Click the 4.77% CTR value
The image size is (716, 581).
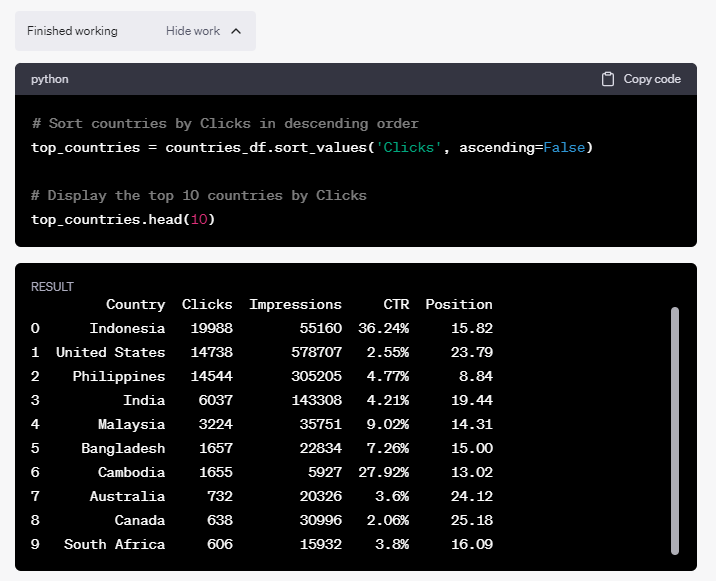[x=388, y=376]
